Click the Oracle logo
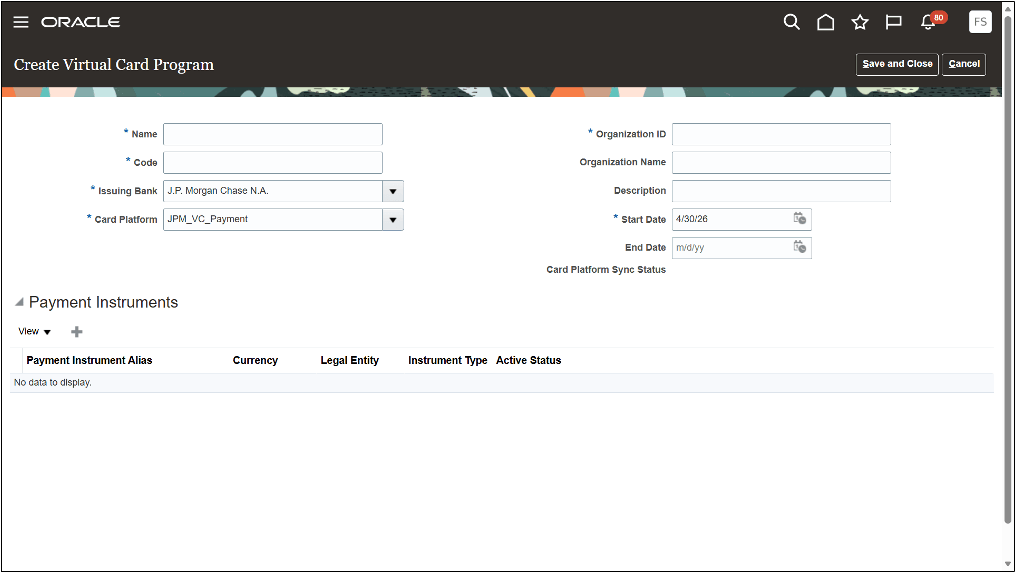This screenshot has height=572, width=1016. coord(80,22)
